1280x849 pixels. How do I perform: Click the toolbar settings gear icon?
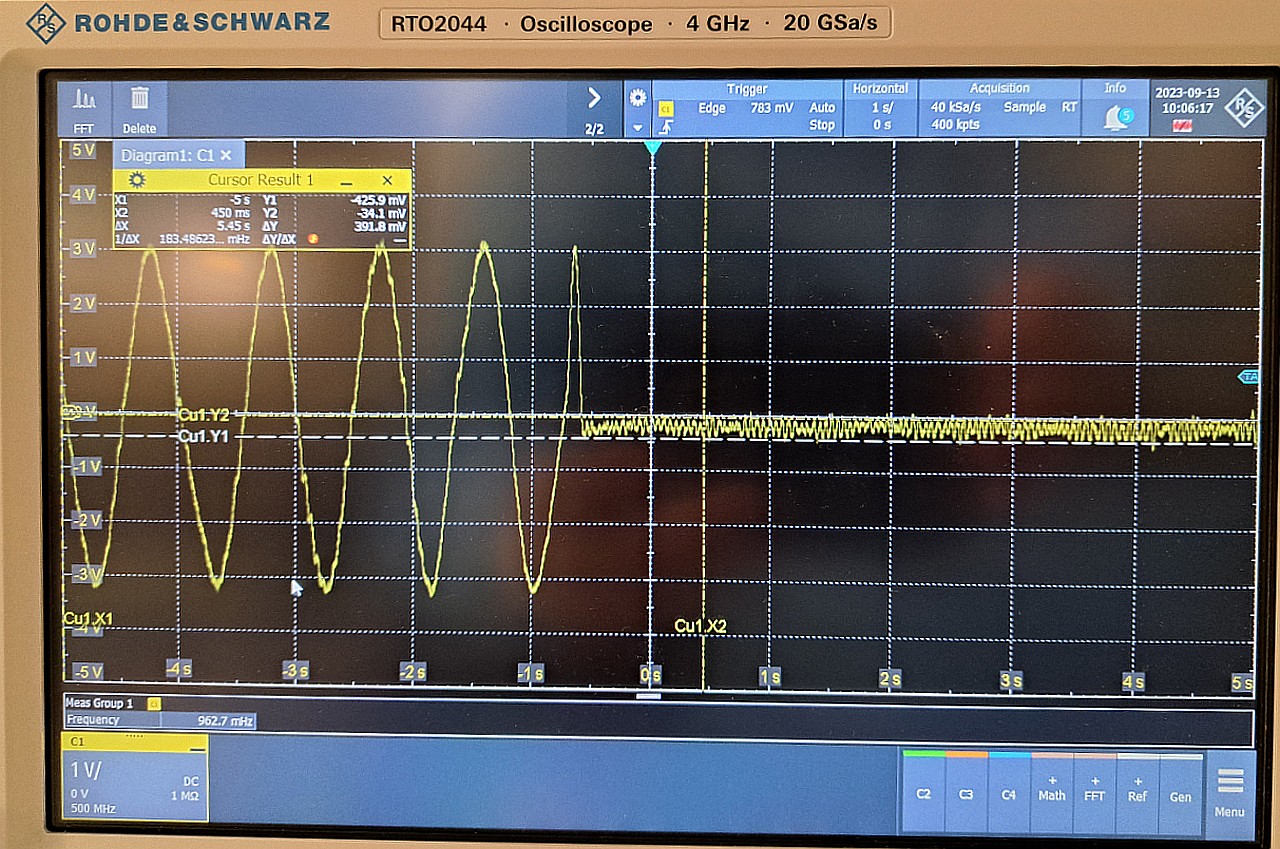[x=637, y=98]
